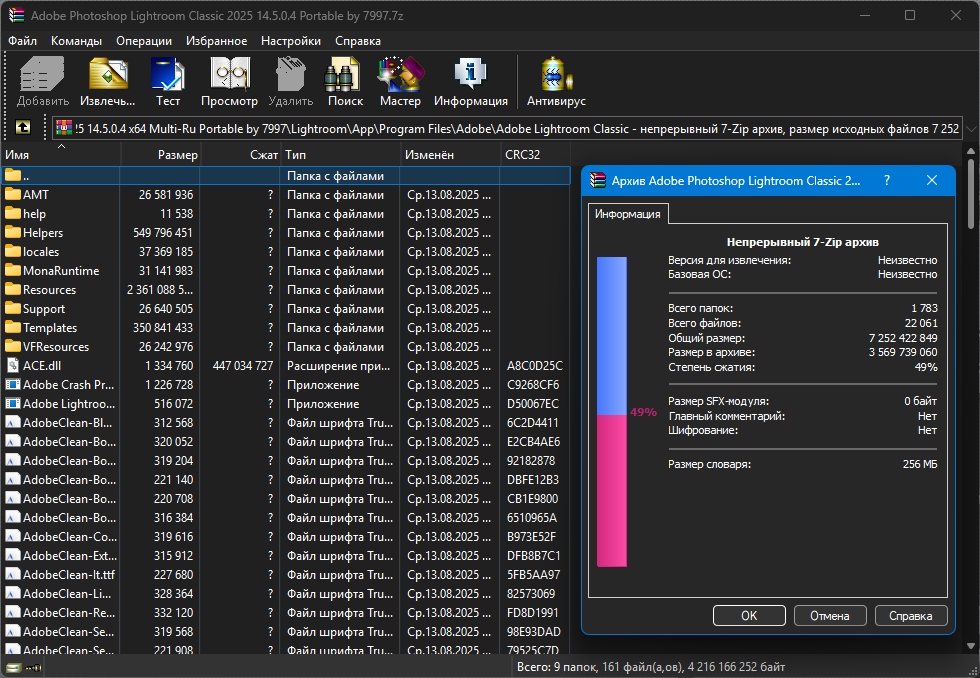Open the Справка menu in the menu bar
Image resolution: width=980 pixels, height=678 pixels.
358,41
